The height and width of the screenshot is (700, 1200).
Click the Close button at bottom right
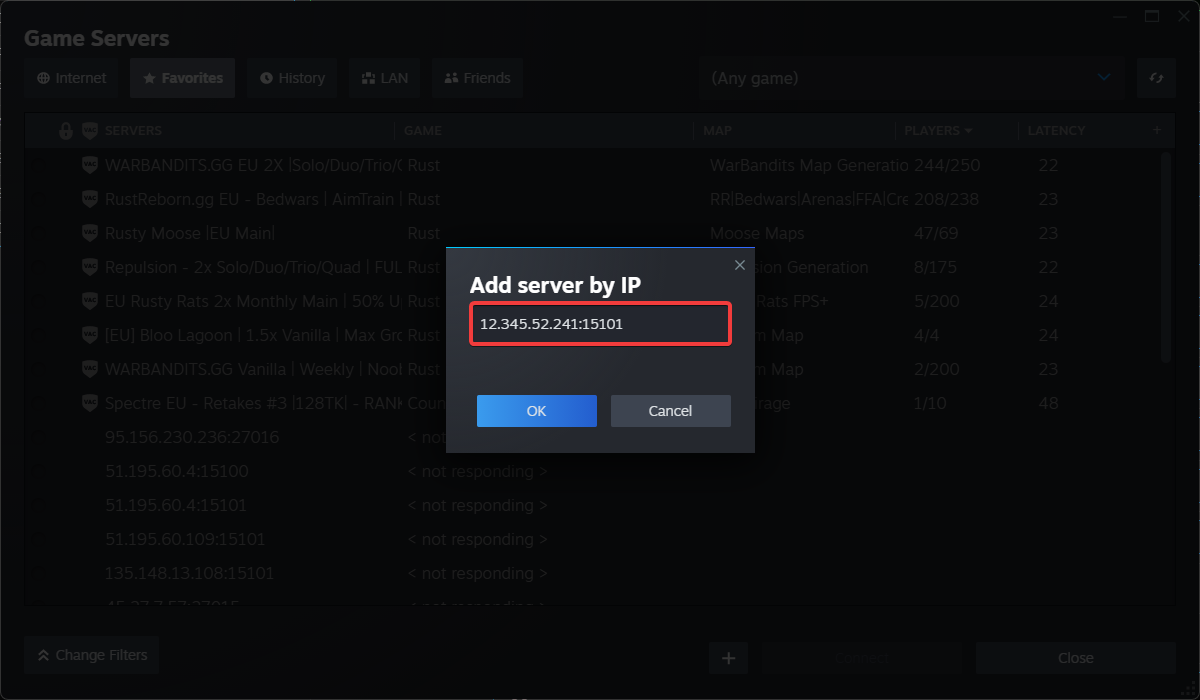pyautogui.click(x=1075, y=658)
